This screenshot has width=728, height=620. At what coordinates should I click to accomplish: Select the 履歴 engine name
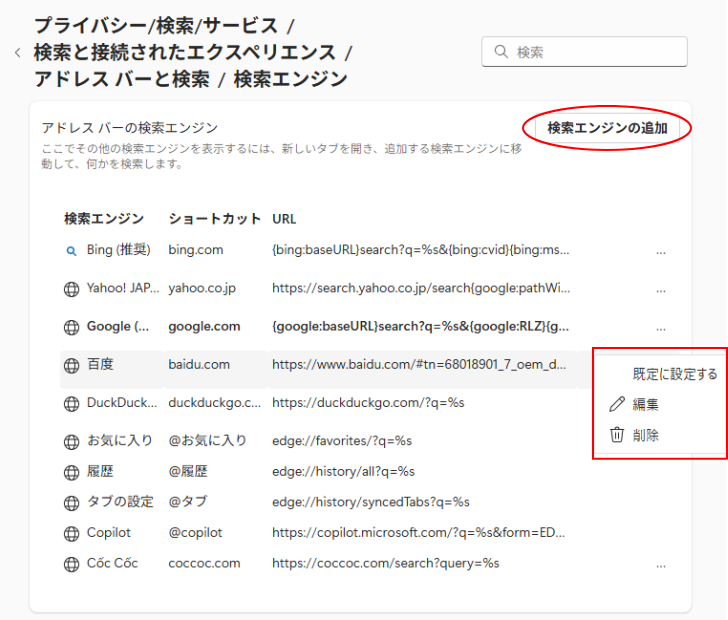tap(100, 471)
